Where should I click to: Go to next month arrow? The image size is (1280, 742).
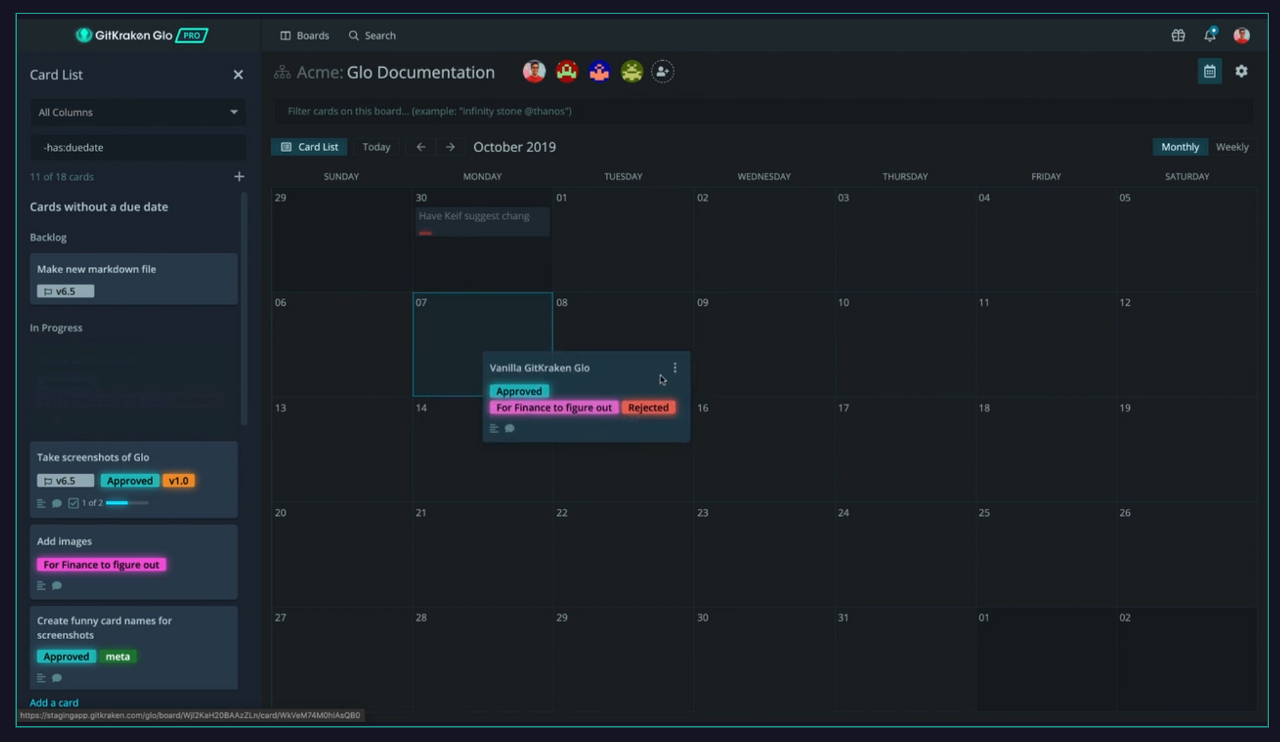(x=450, y=147)
